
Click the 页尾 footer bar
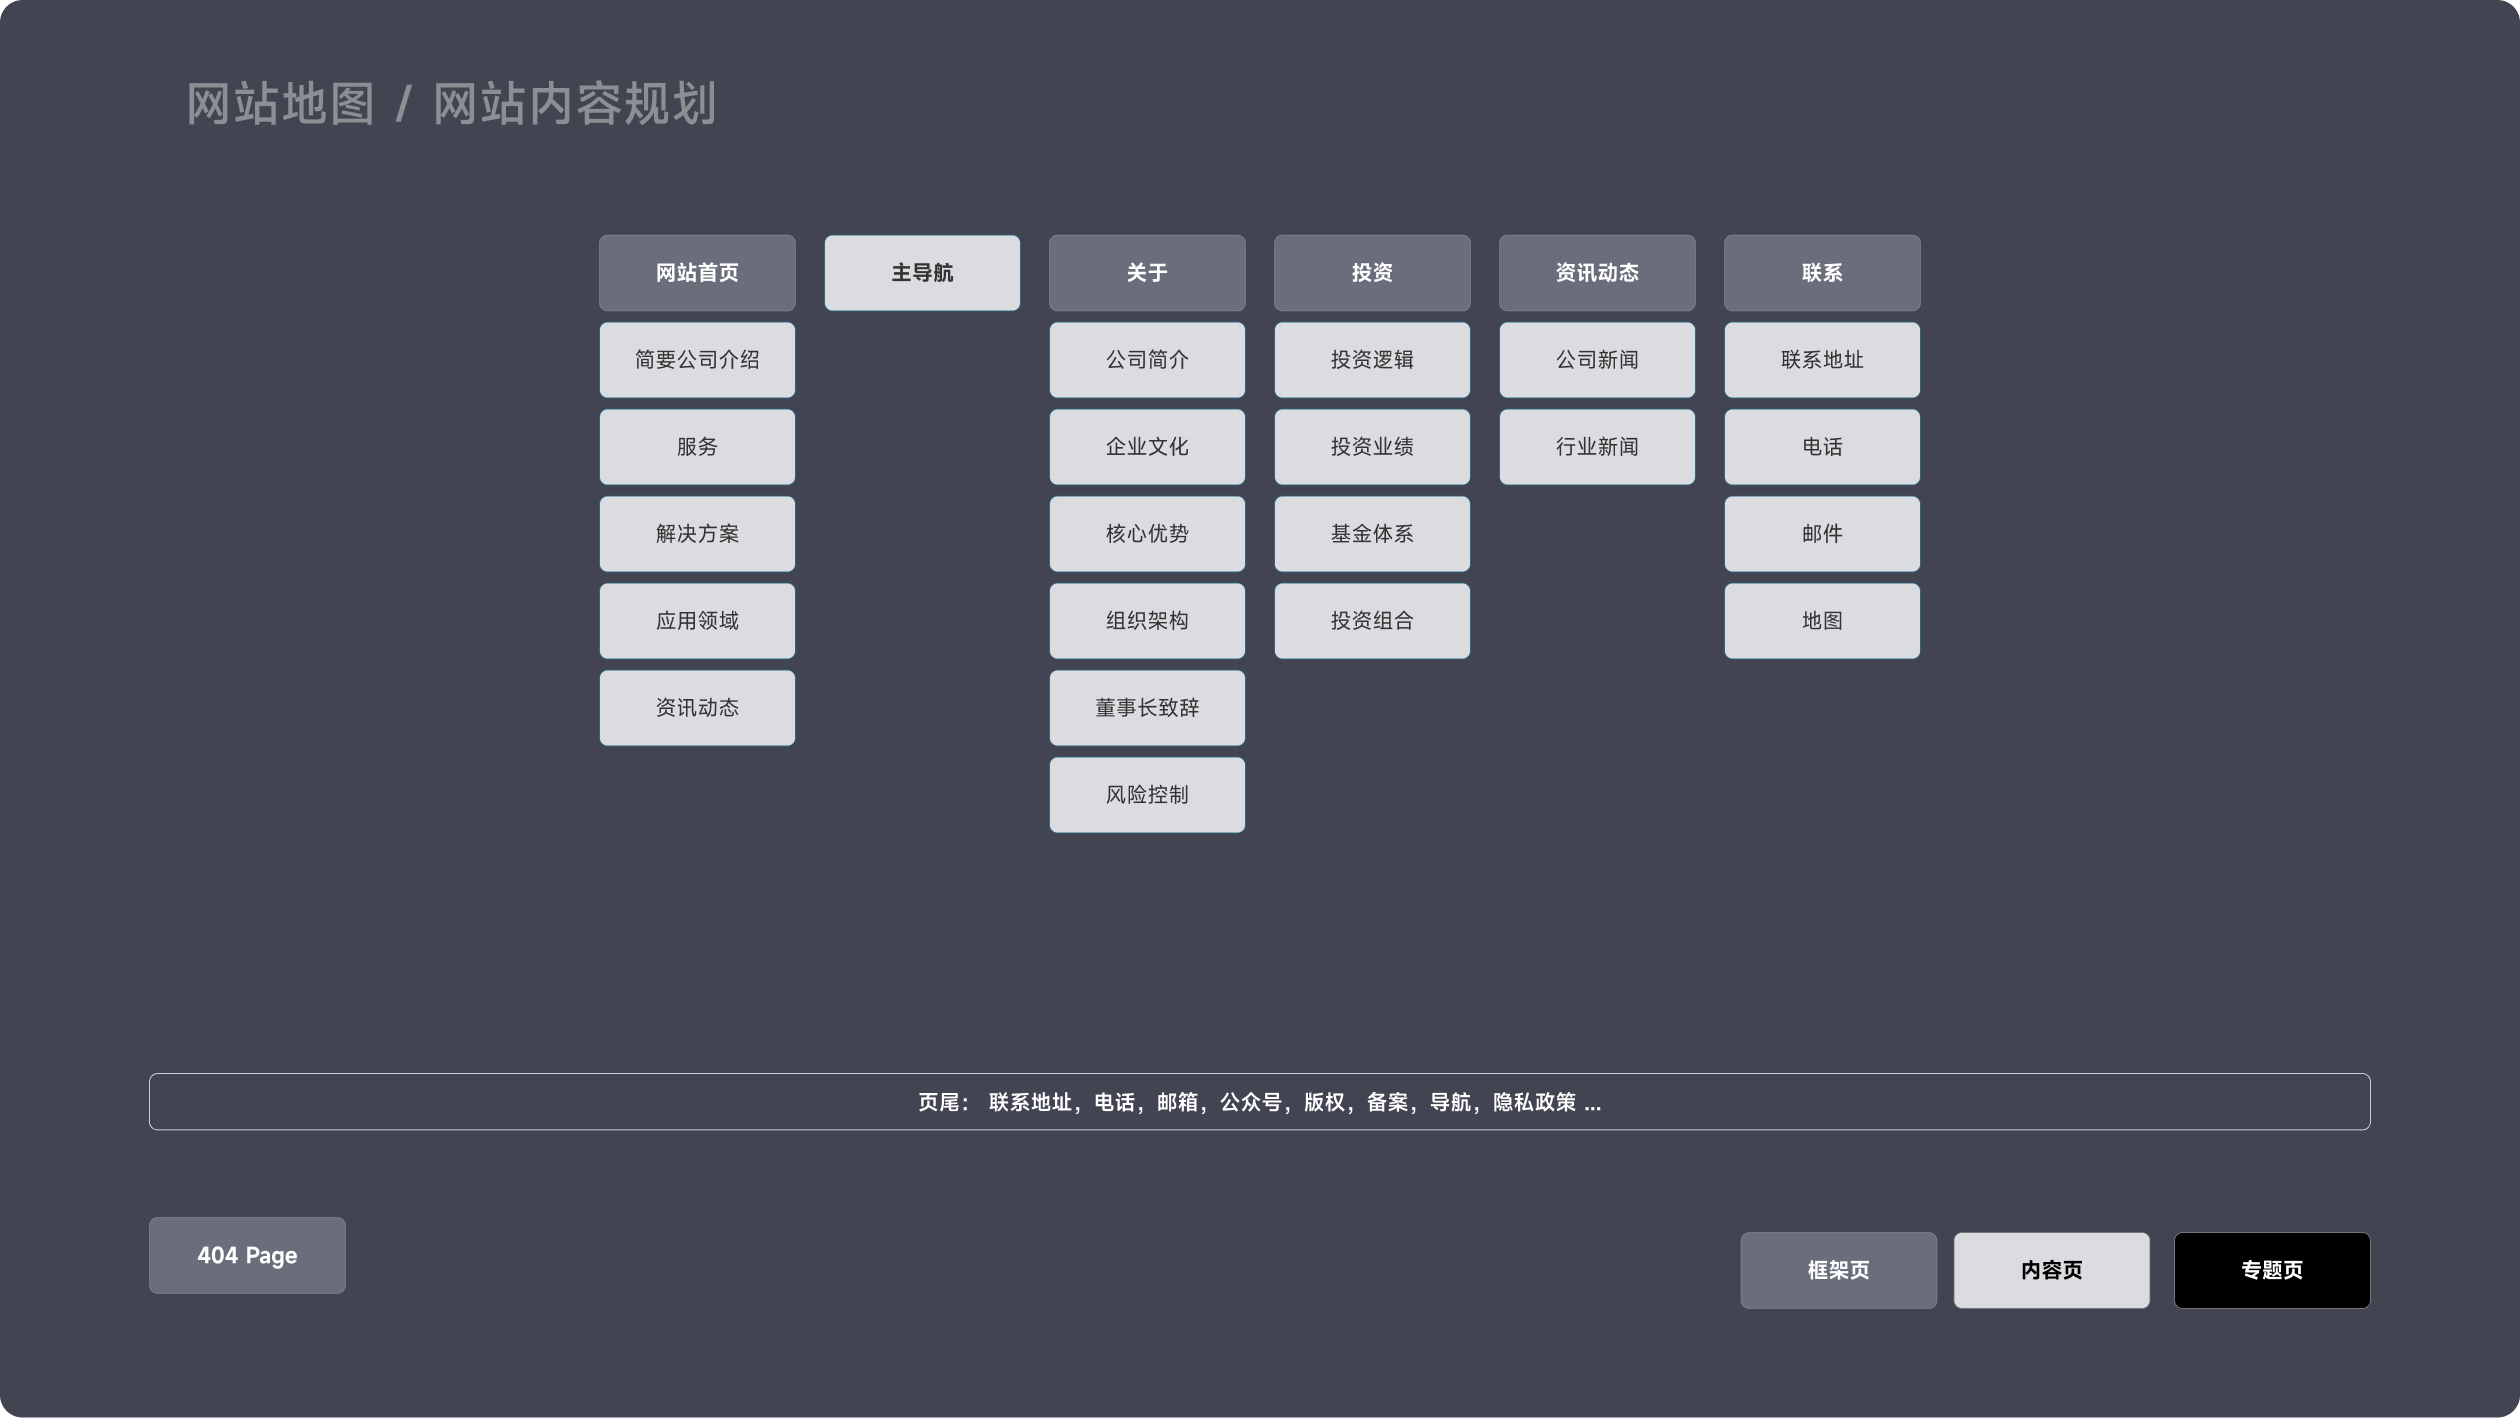click(x=1259, y=1102)
